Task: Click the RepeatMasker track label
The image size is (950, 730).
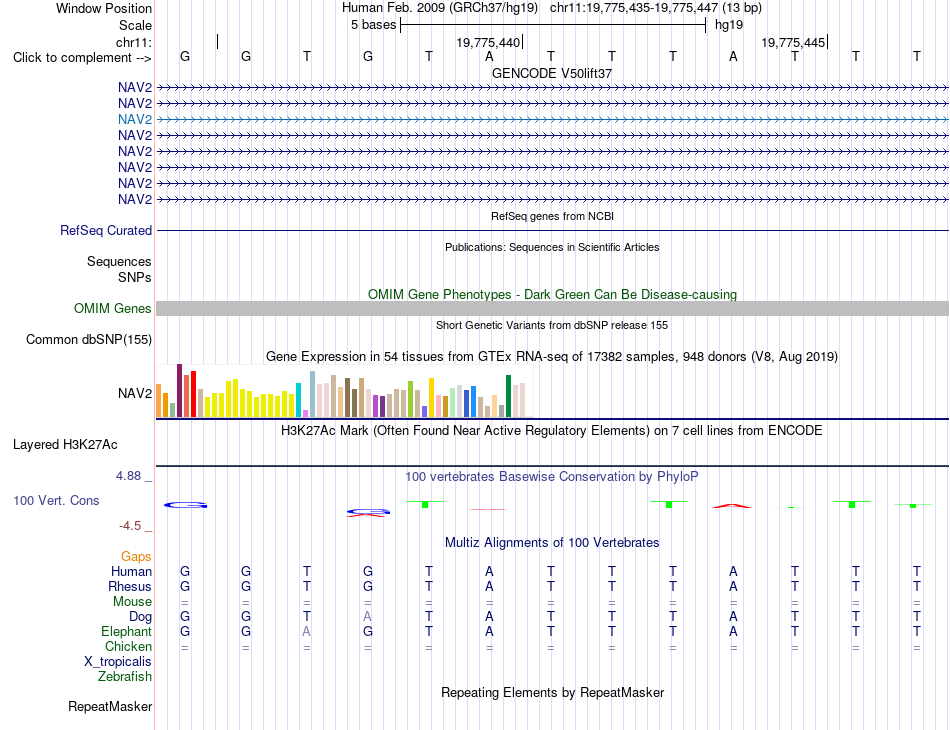Action: coord(110,706)
